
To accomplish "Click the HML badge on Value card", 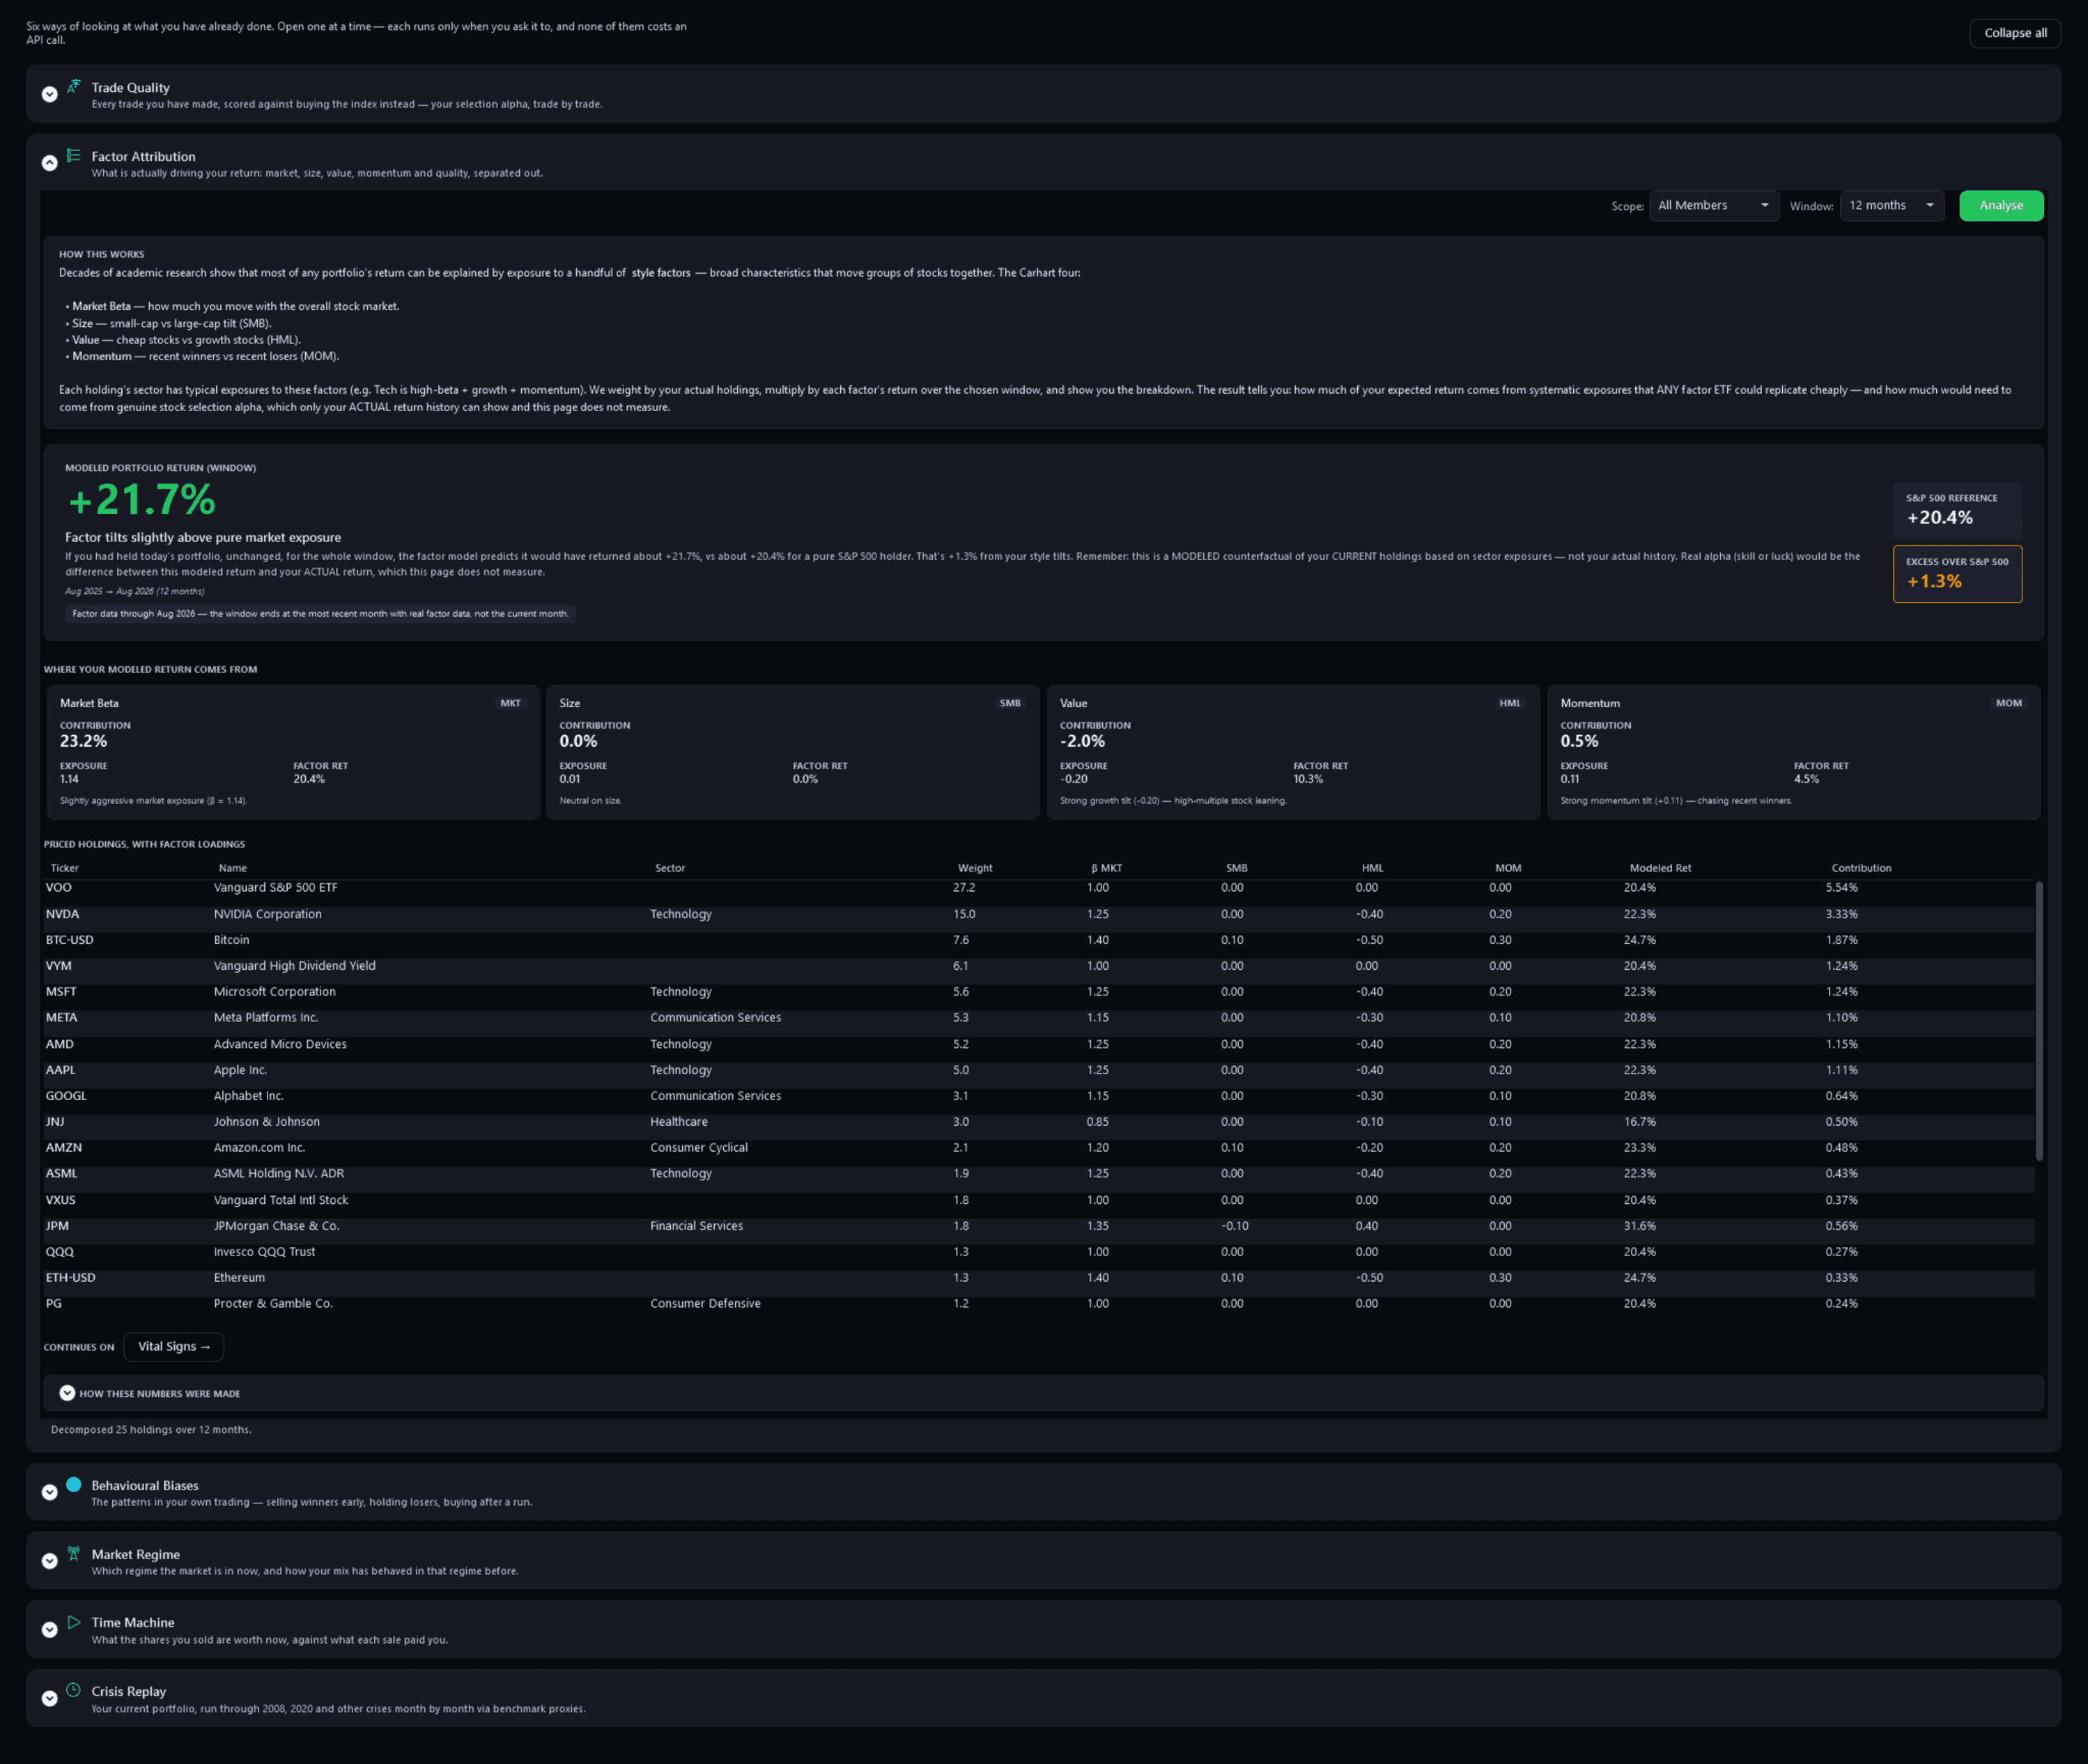I will [x=1510, y=703].
